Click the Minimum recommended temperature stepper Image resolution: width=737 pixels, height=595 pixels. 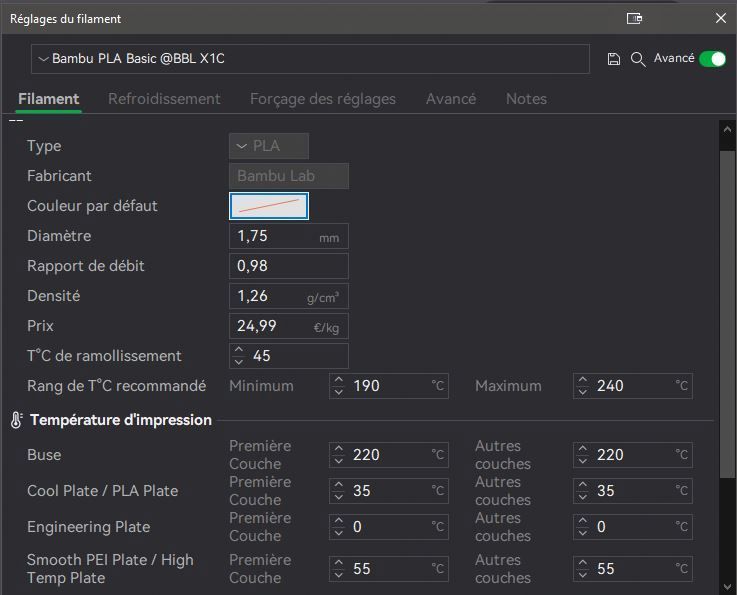tap(339, 386)
